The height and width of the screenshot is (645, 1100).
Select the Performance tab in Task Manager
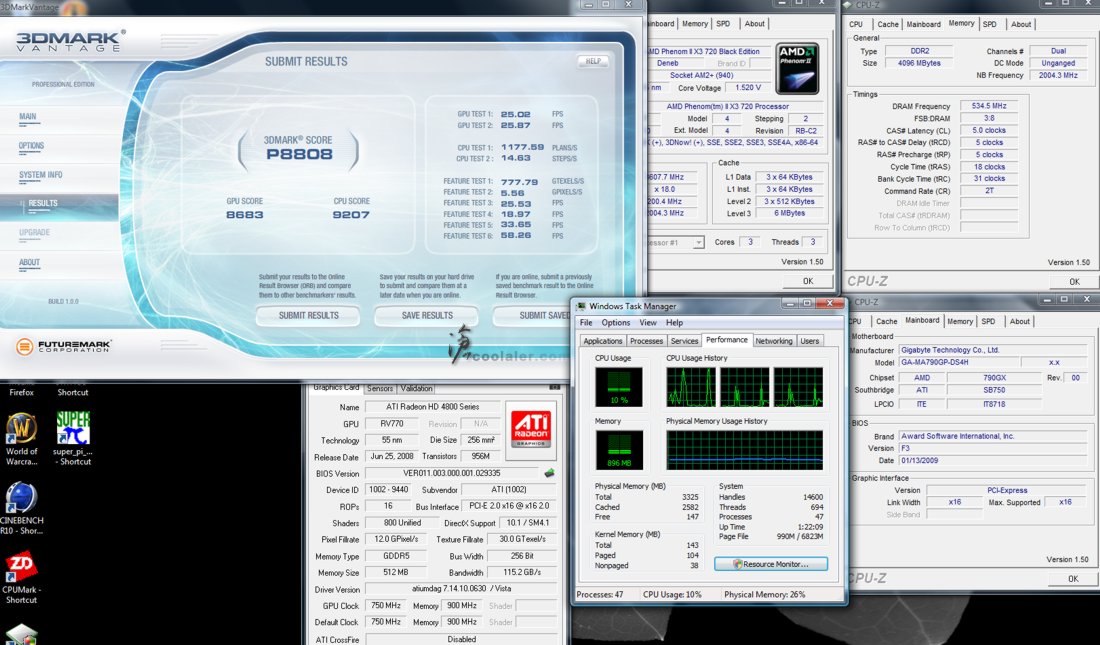click(x=727, y=340)
